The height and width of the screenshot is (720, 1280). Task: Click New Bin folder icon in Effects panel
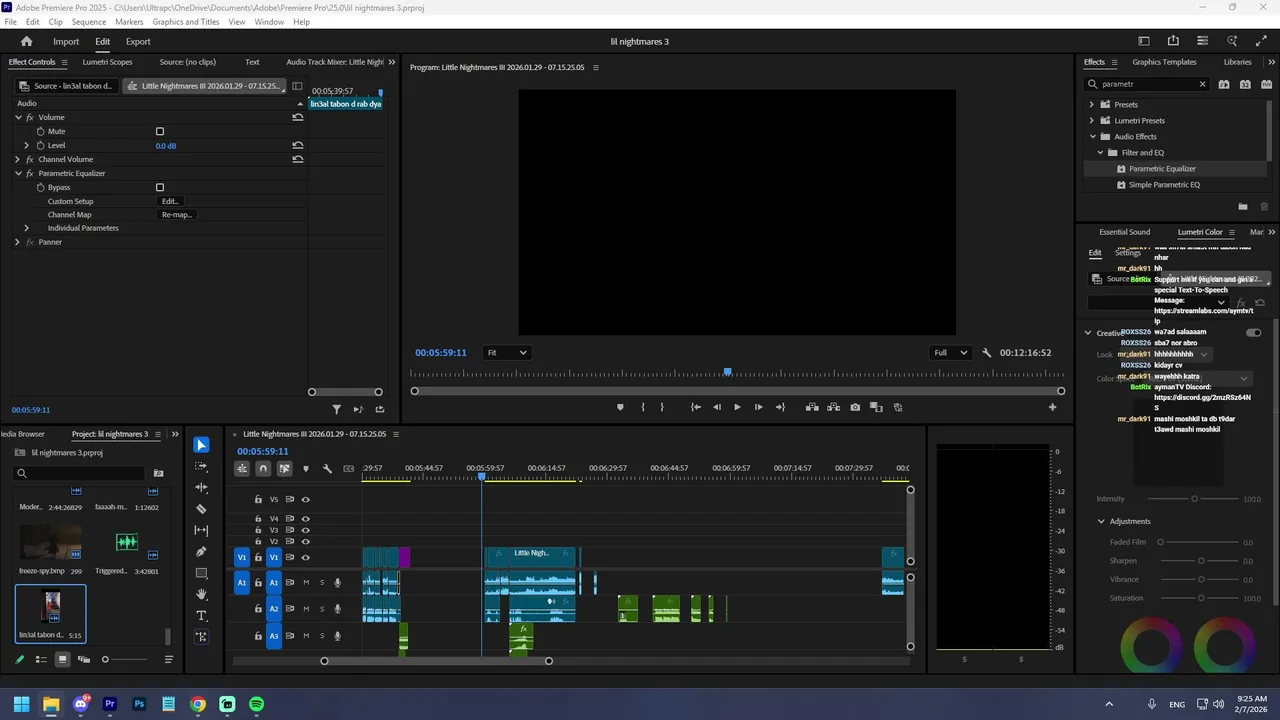coord(1243,207)
